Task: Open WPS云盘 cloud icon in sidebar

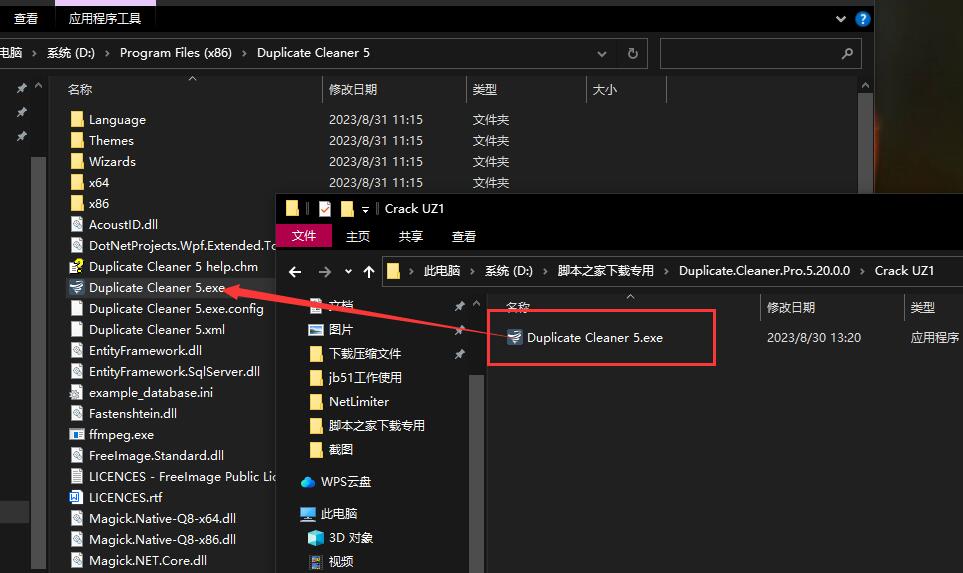Action: [308, 481]
